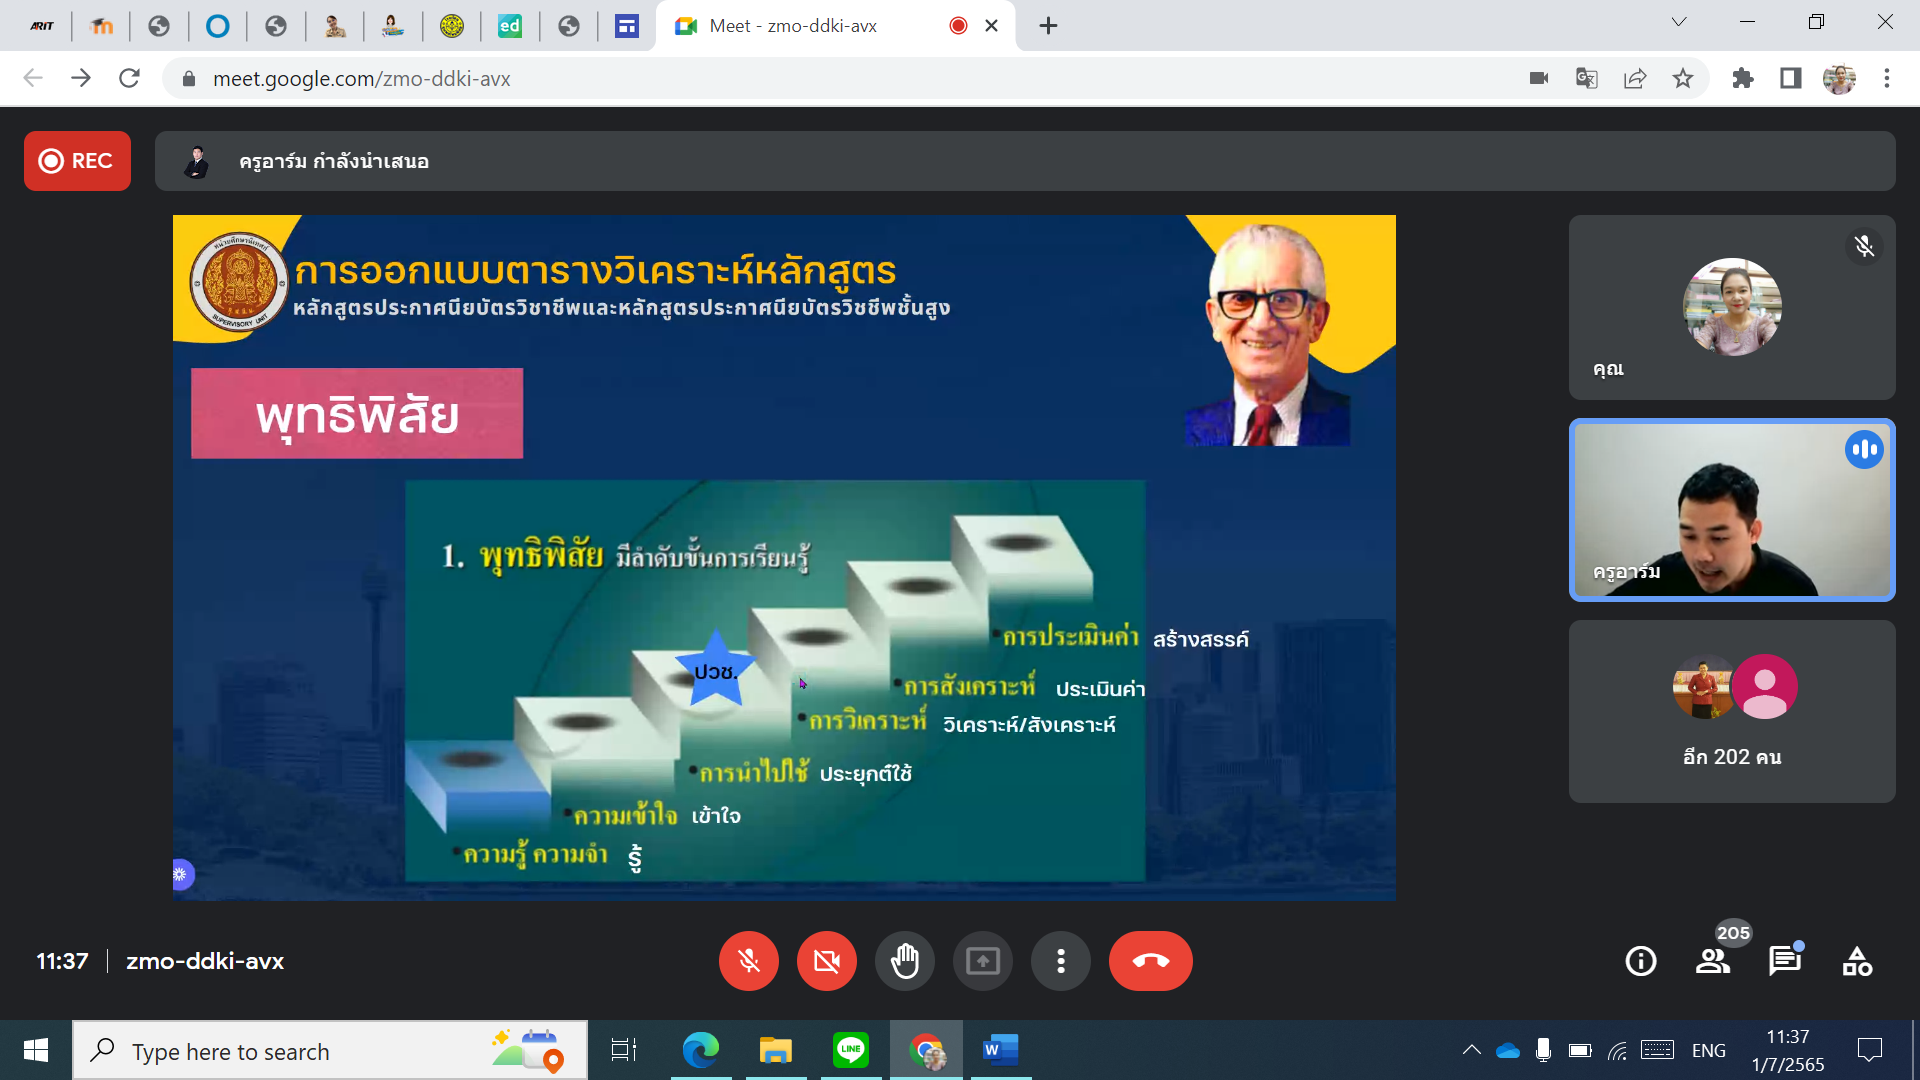Viewport: 1920px width, 1080px height.
Task: Open the Chrome profile avatar
Action: coord(1839,78)
